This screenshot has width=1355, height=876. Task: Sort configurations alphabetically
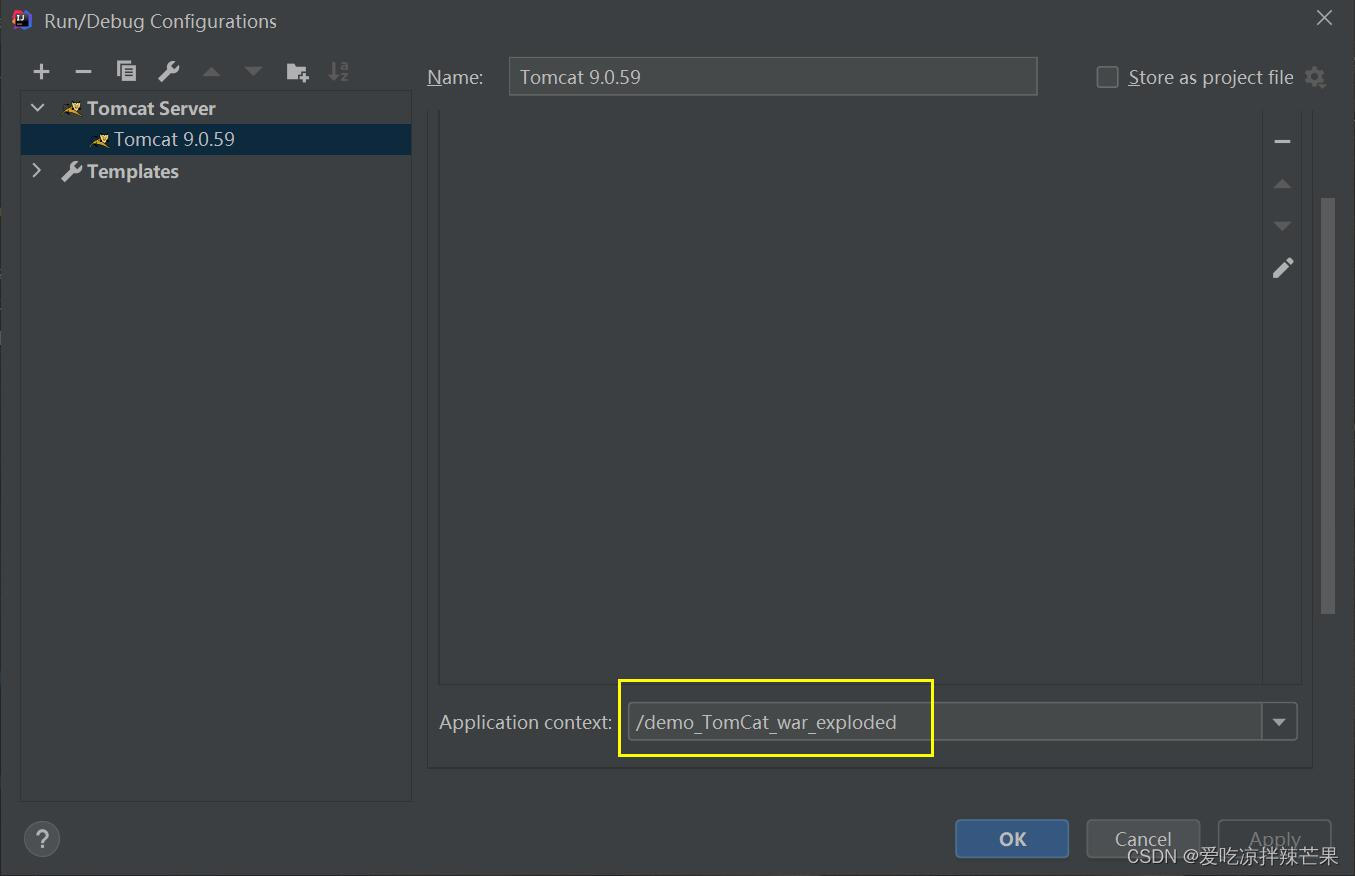(x=339, y=71)
